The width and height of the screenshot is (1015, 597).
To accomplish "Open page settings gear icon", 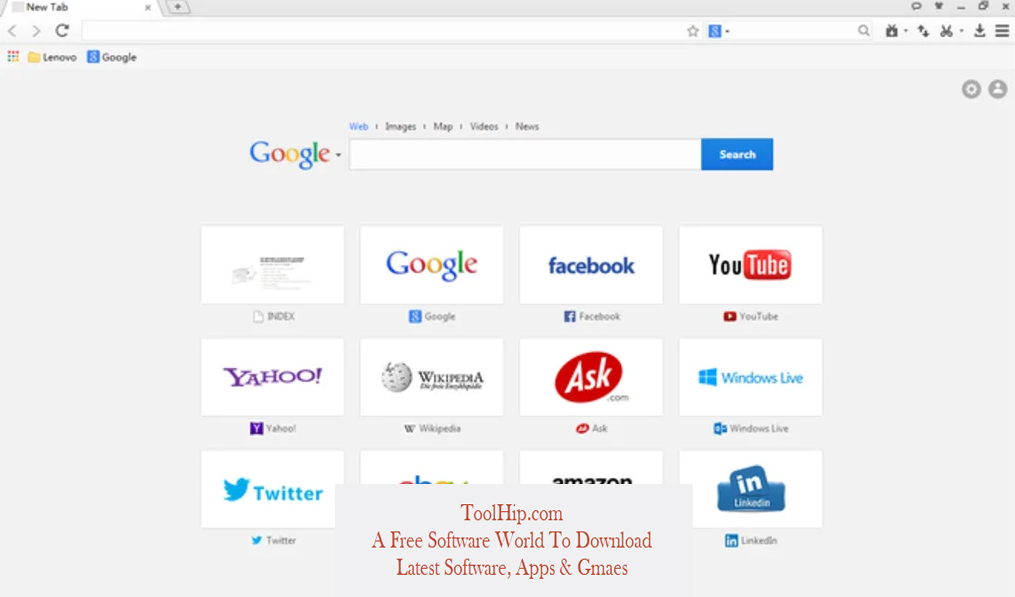I will click(971, 89).
